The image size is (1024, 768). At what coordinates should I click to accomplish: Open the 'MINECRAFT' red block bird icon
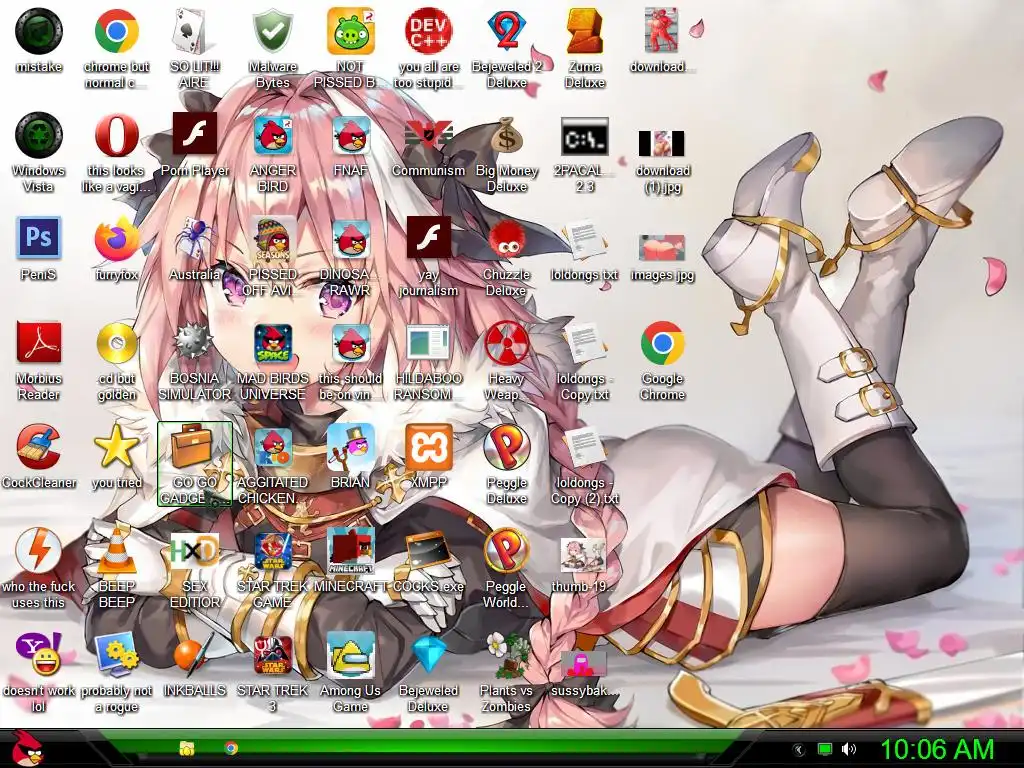coord(351,551)
